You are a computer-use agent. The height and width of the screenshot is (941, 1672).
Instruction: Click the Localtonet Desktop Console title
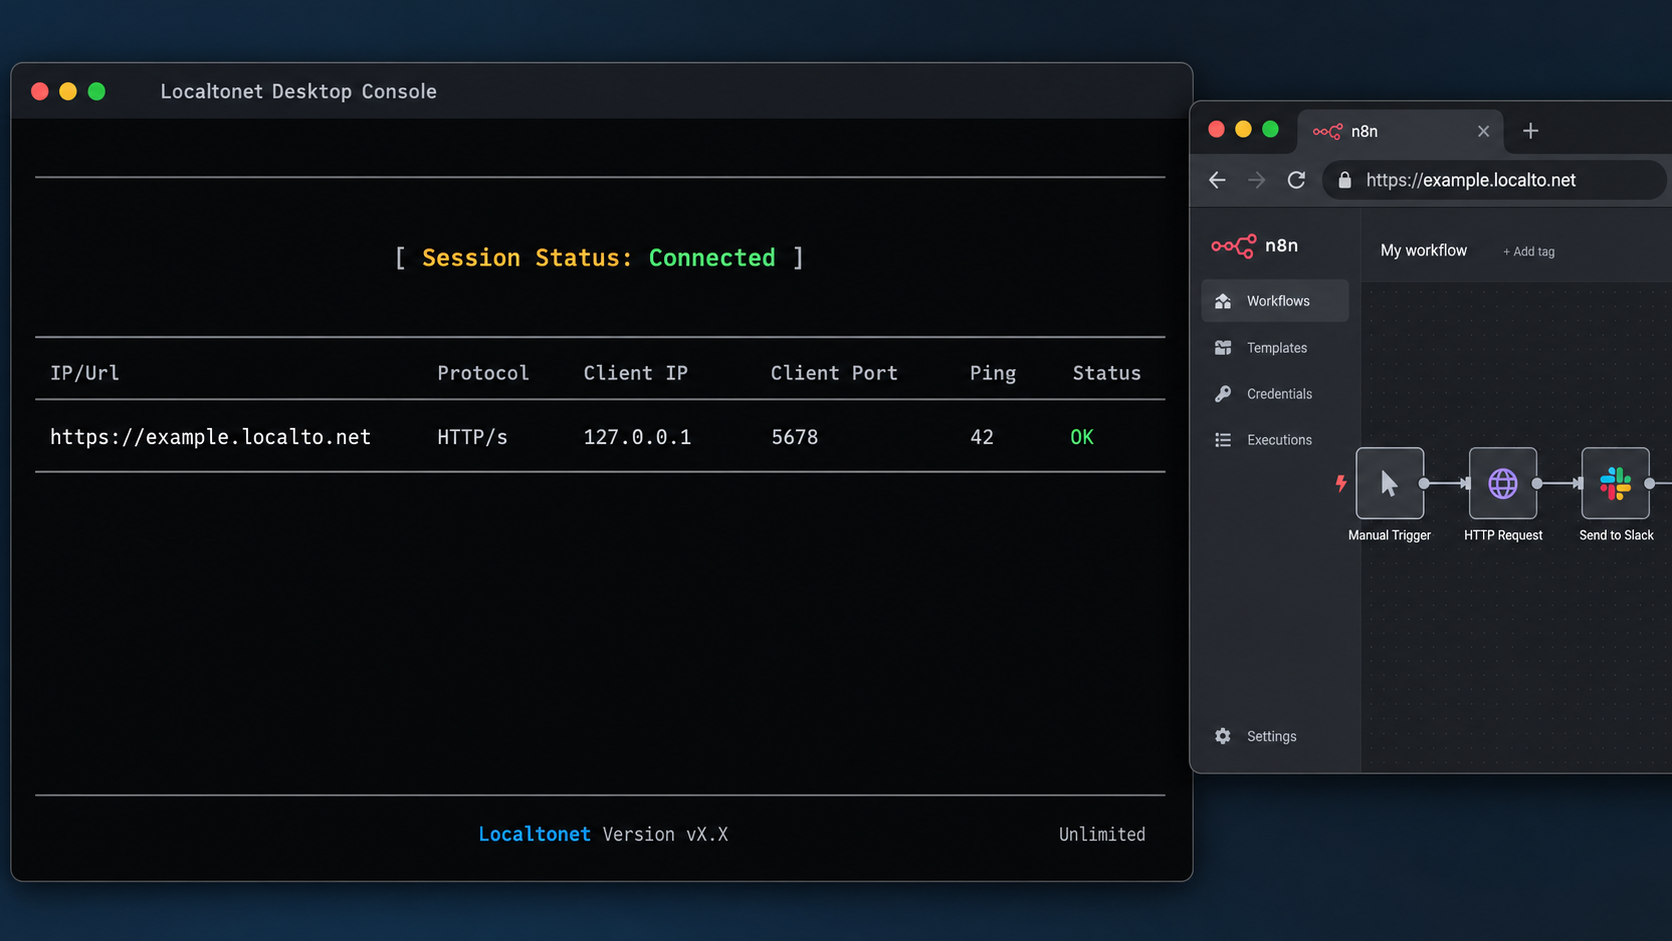pyautogui.click(x=299, y=91)
